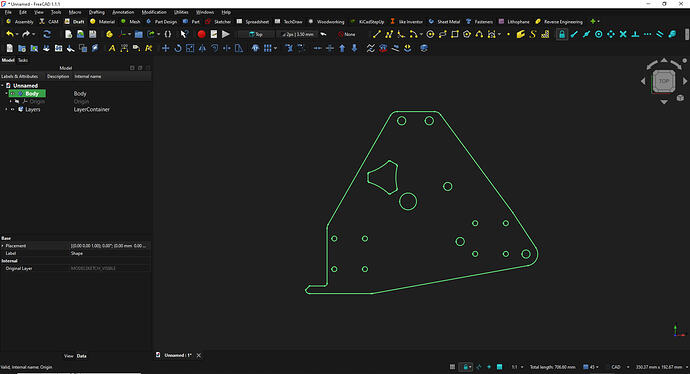Select the Draft Point tool

508,34
